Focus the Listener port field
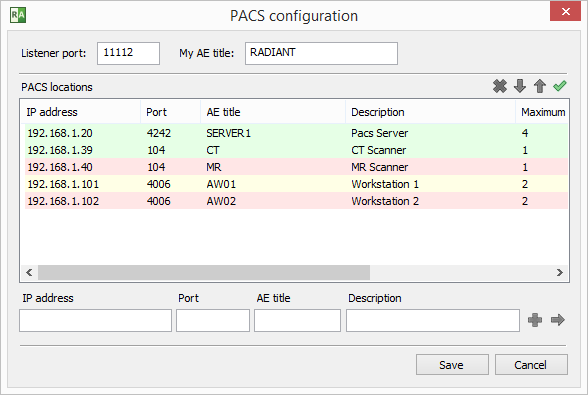This screenshot has height=395, width=588. coord(128,53)
